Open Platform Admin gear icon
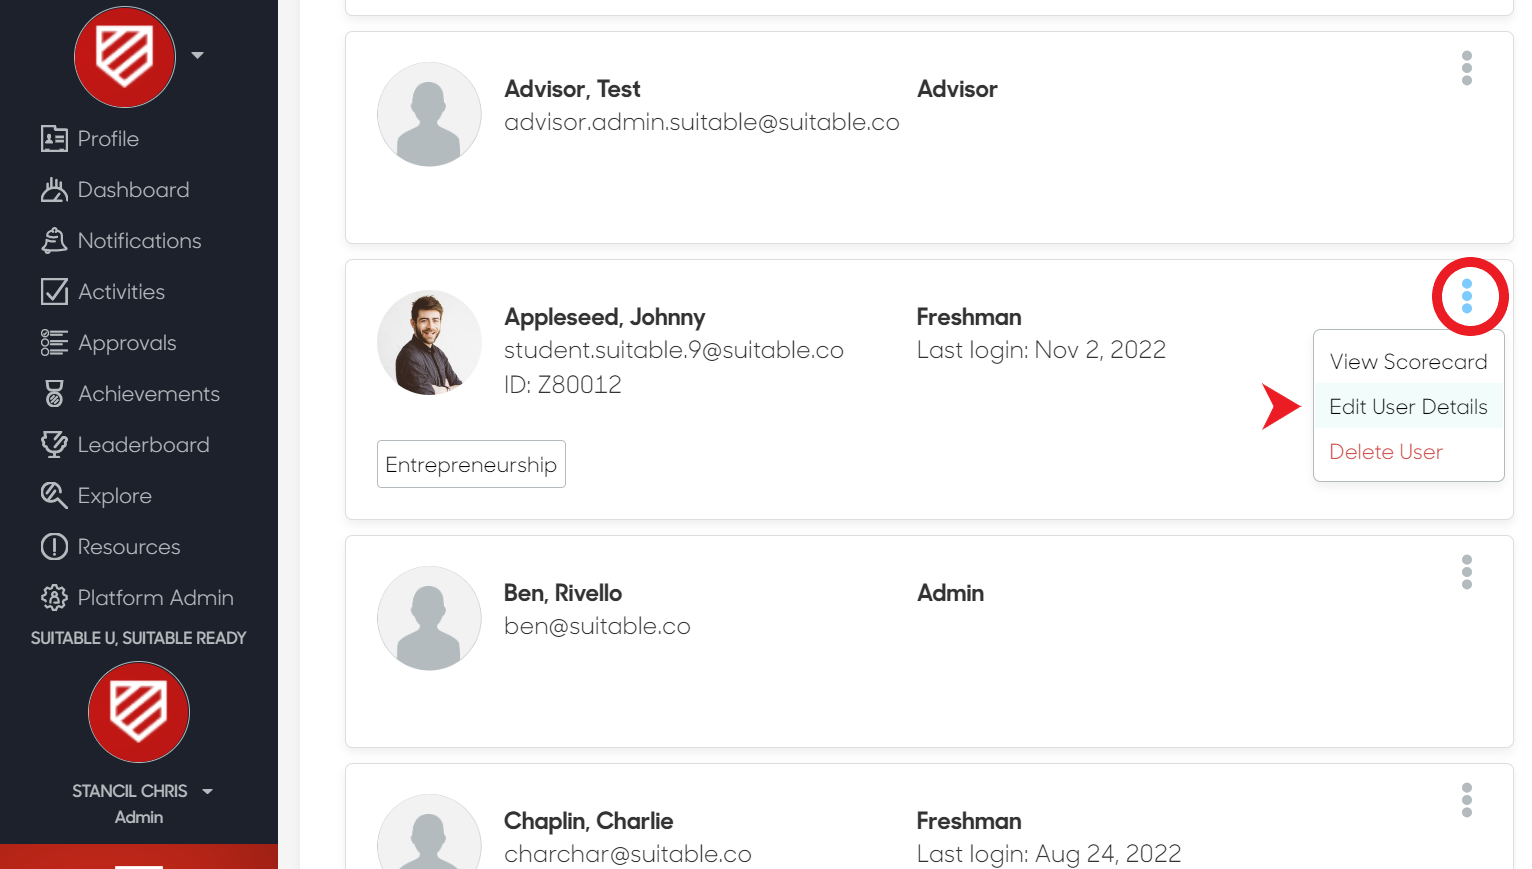This screenshot has height=869, width=1532. point(54,598)
